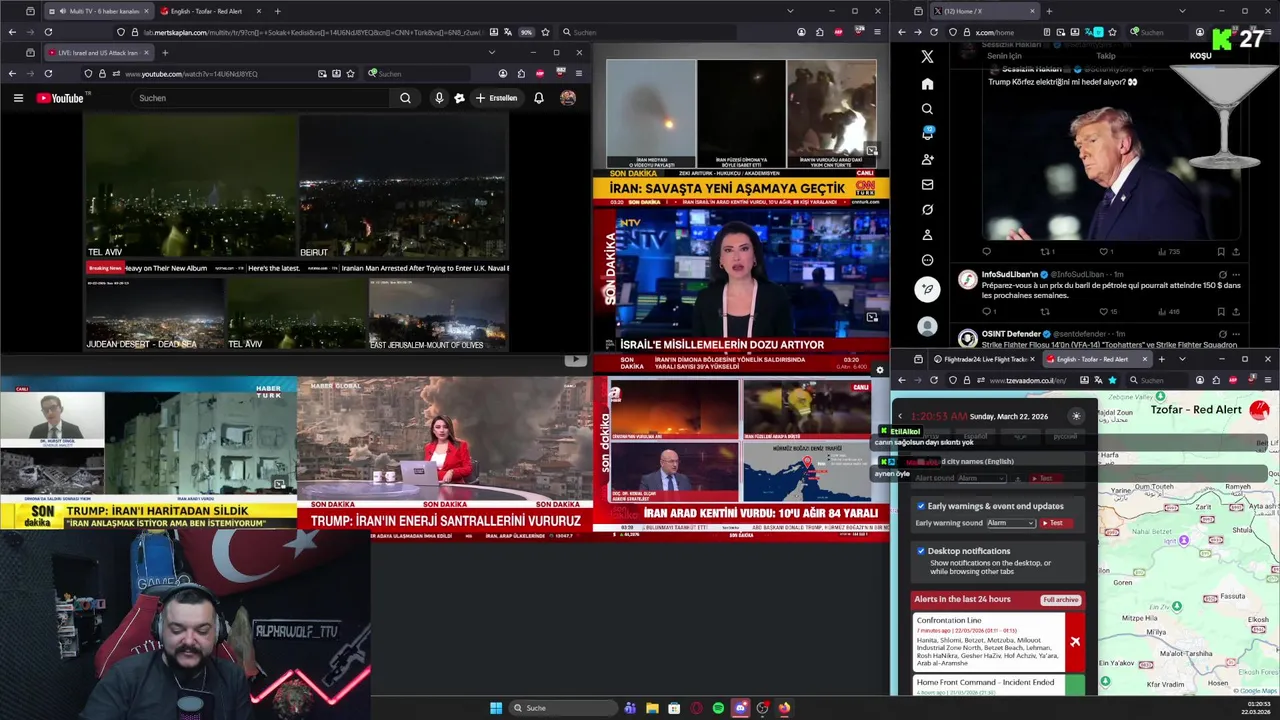Viewport: 1280px width, 720px height.
Task: Reply to the InfoSudLiban post
Action: (x=987, y=311)
